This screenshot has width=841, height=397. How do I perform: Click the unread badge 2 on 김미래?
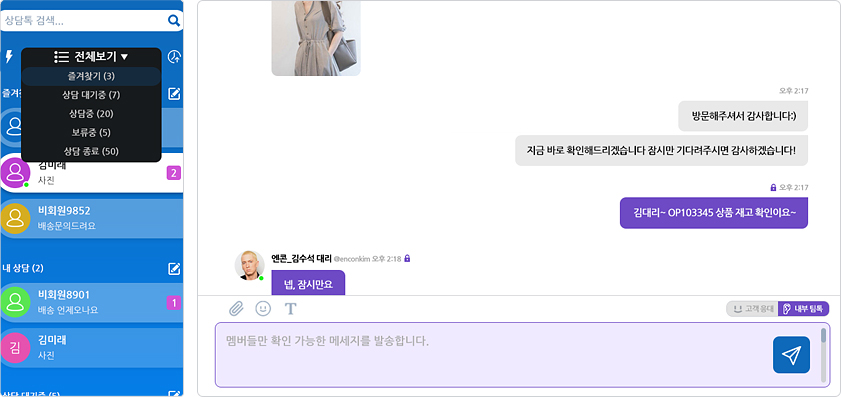(x=174, y=173)
